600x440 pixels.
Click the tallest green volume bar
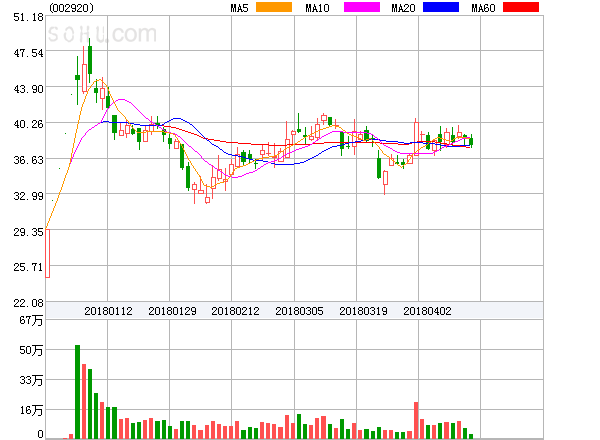[77, 392]
